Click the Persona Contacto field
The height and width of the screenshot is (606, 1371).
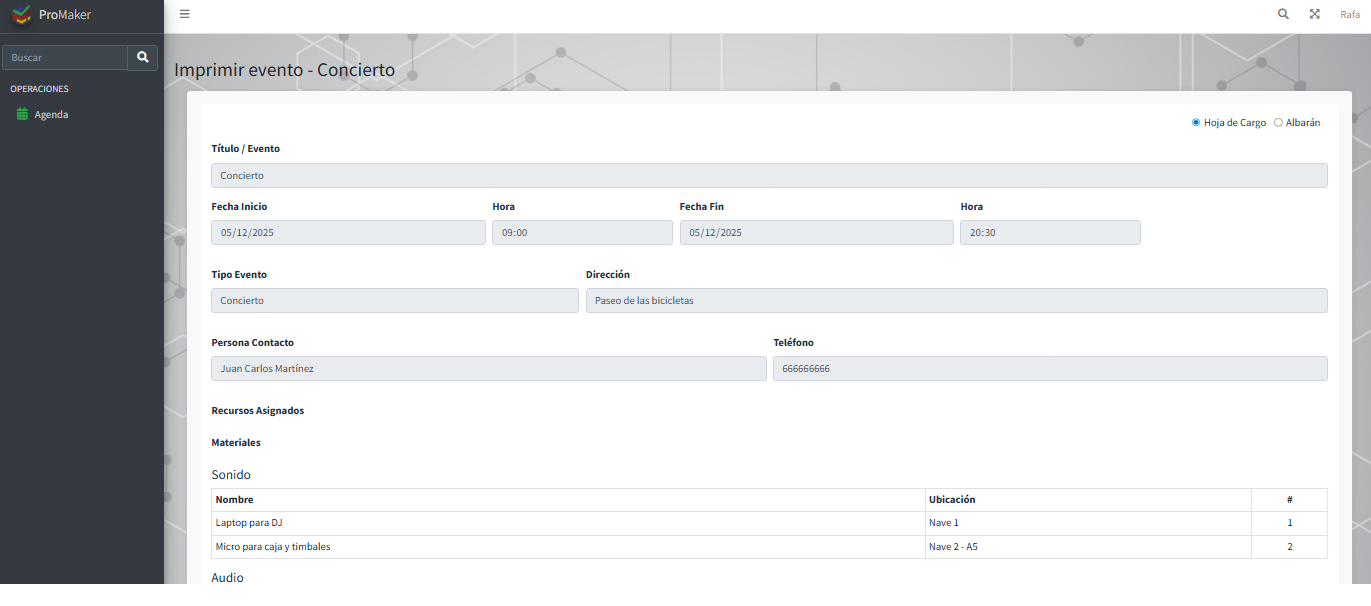pyautogui.click(x=488, y=369)
